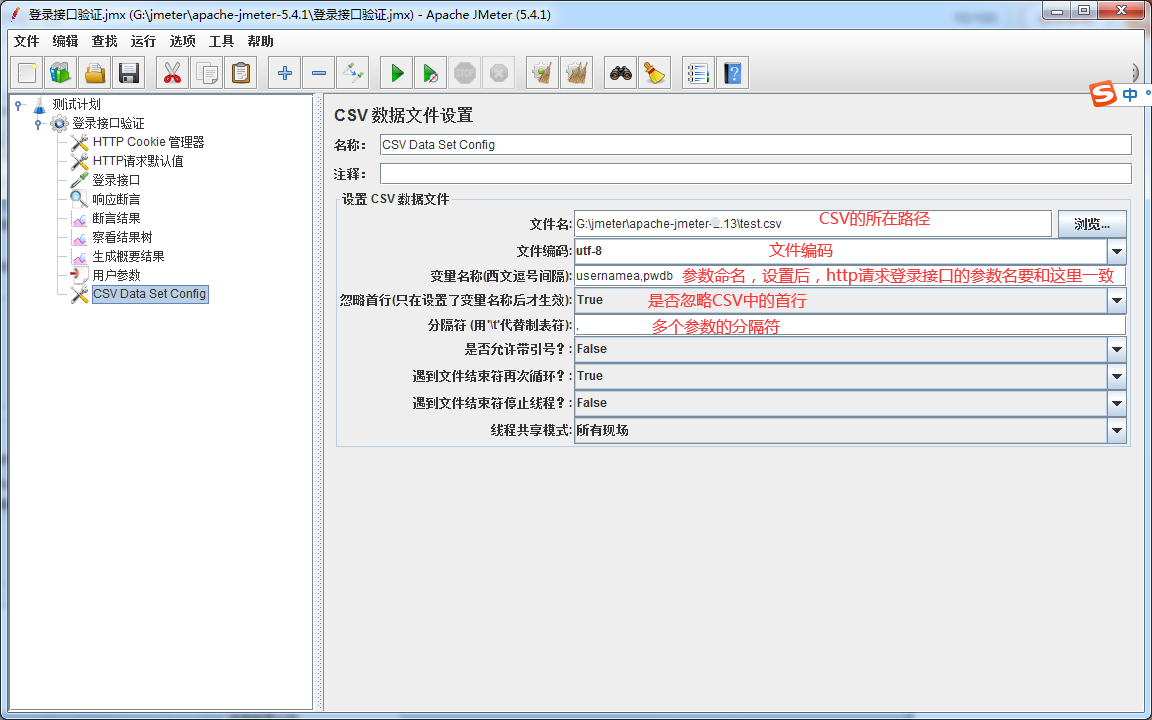Start the test with green play icon

coord(397,73)
